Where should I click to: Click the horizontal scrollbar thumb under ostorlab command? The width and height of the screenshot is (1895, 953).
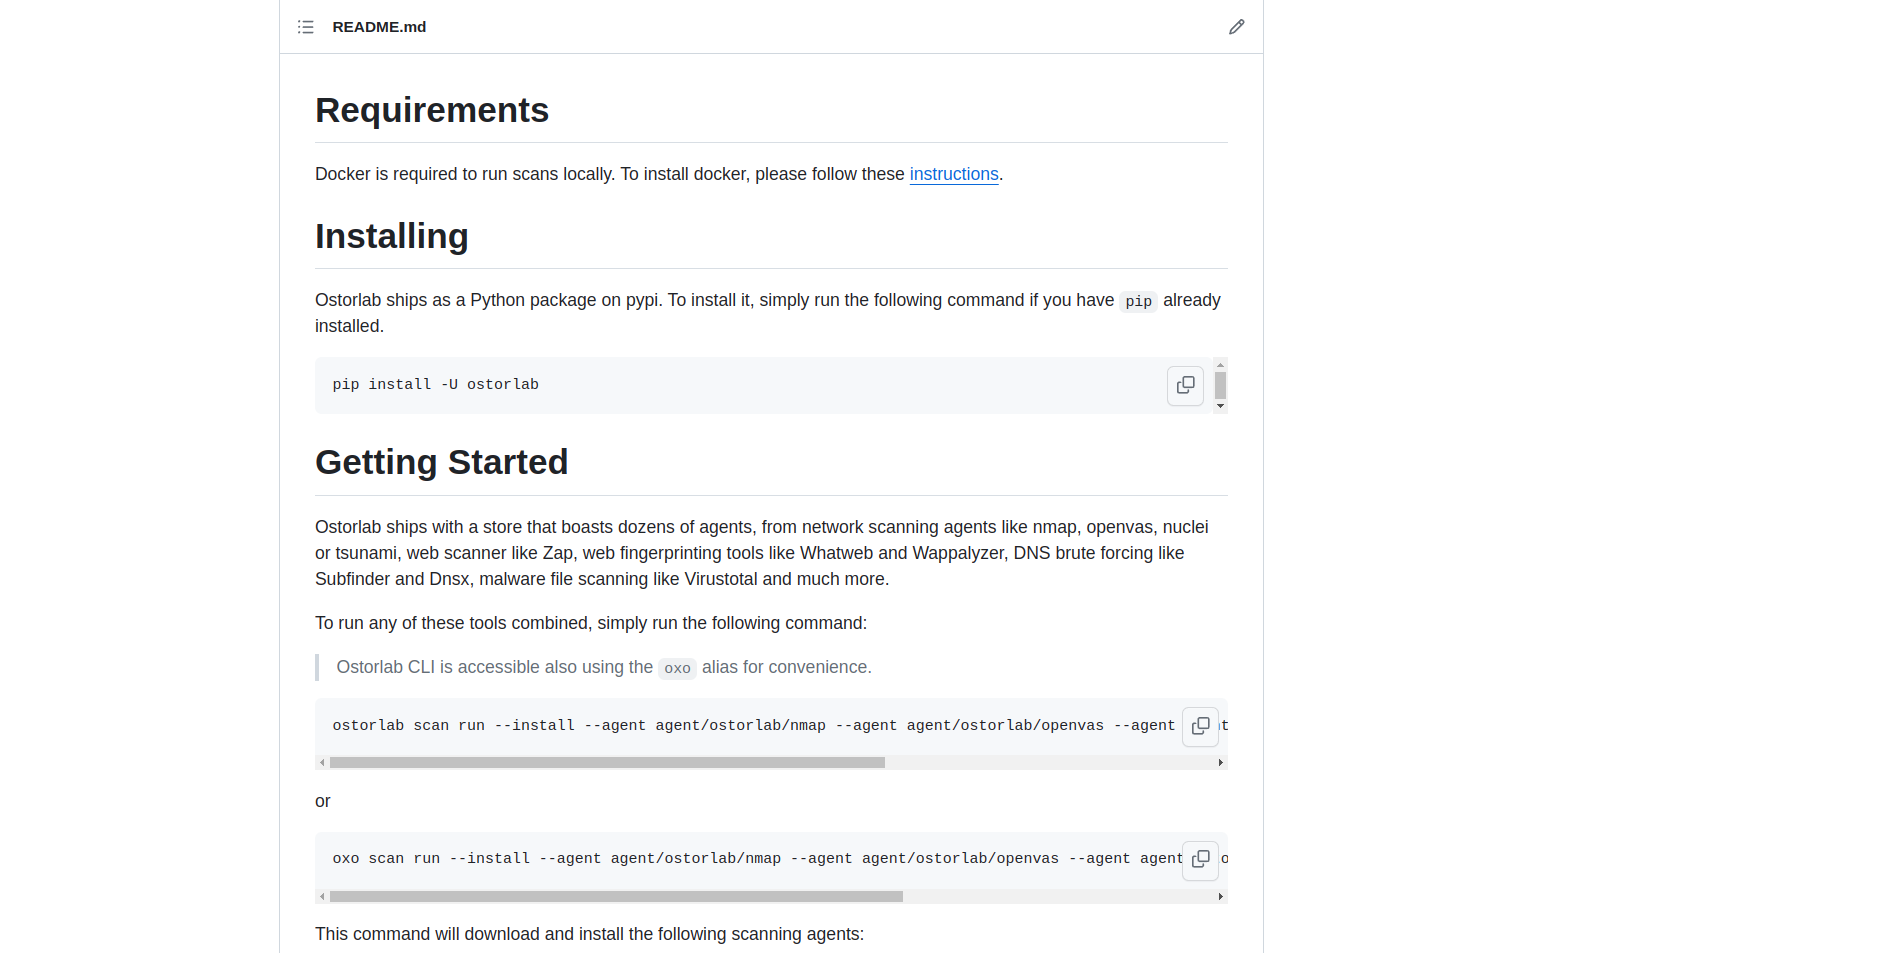607,763
